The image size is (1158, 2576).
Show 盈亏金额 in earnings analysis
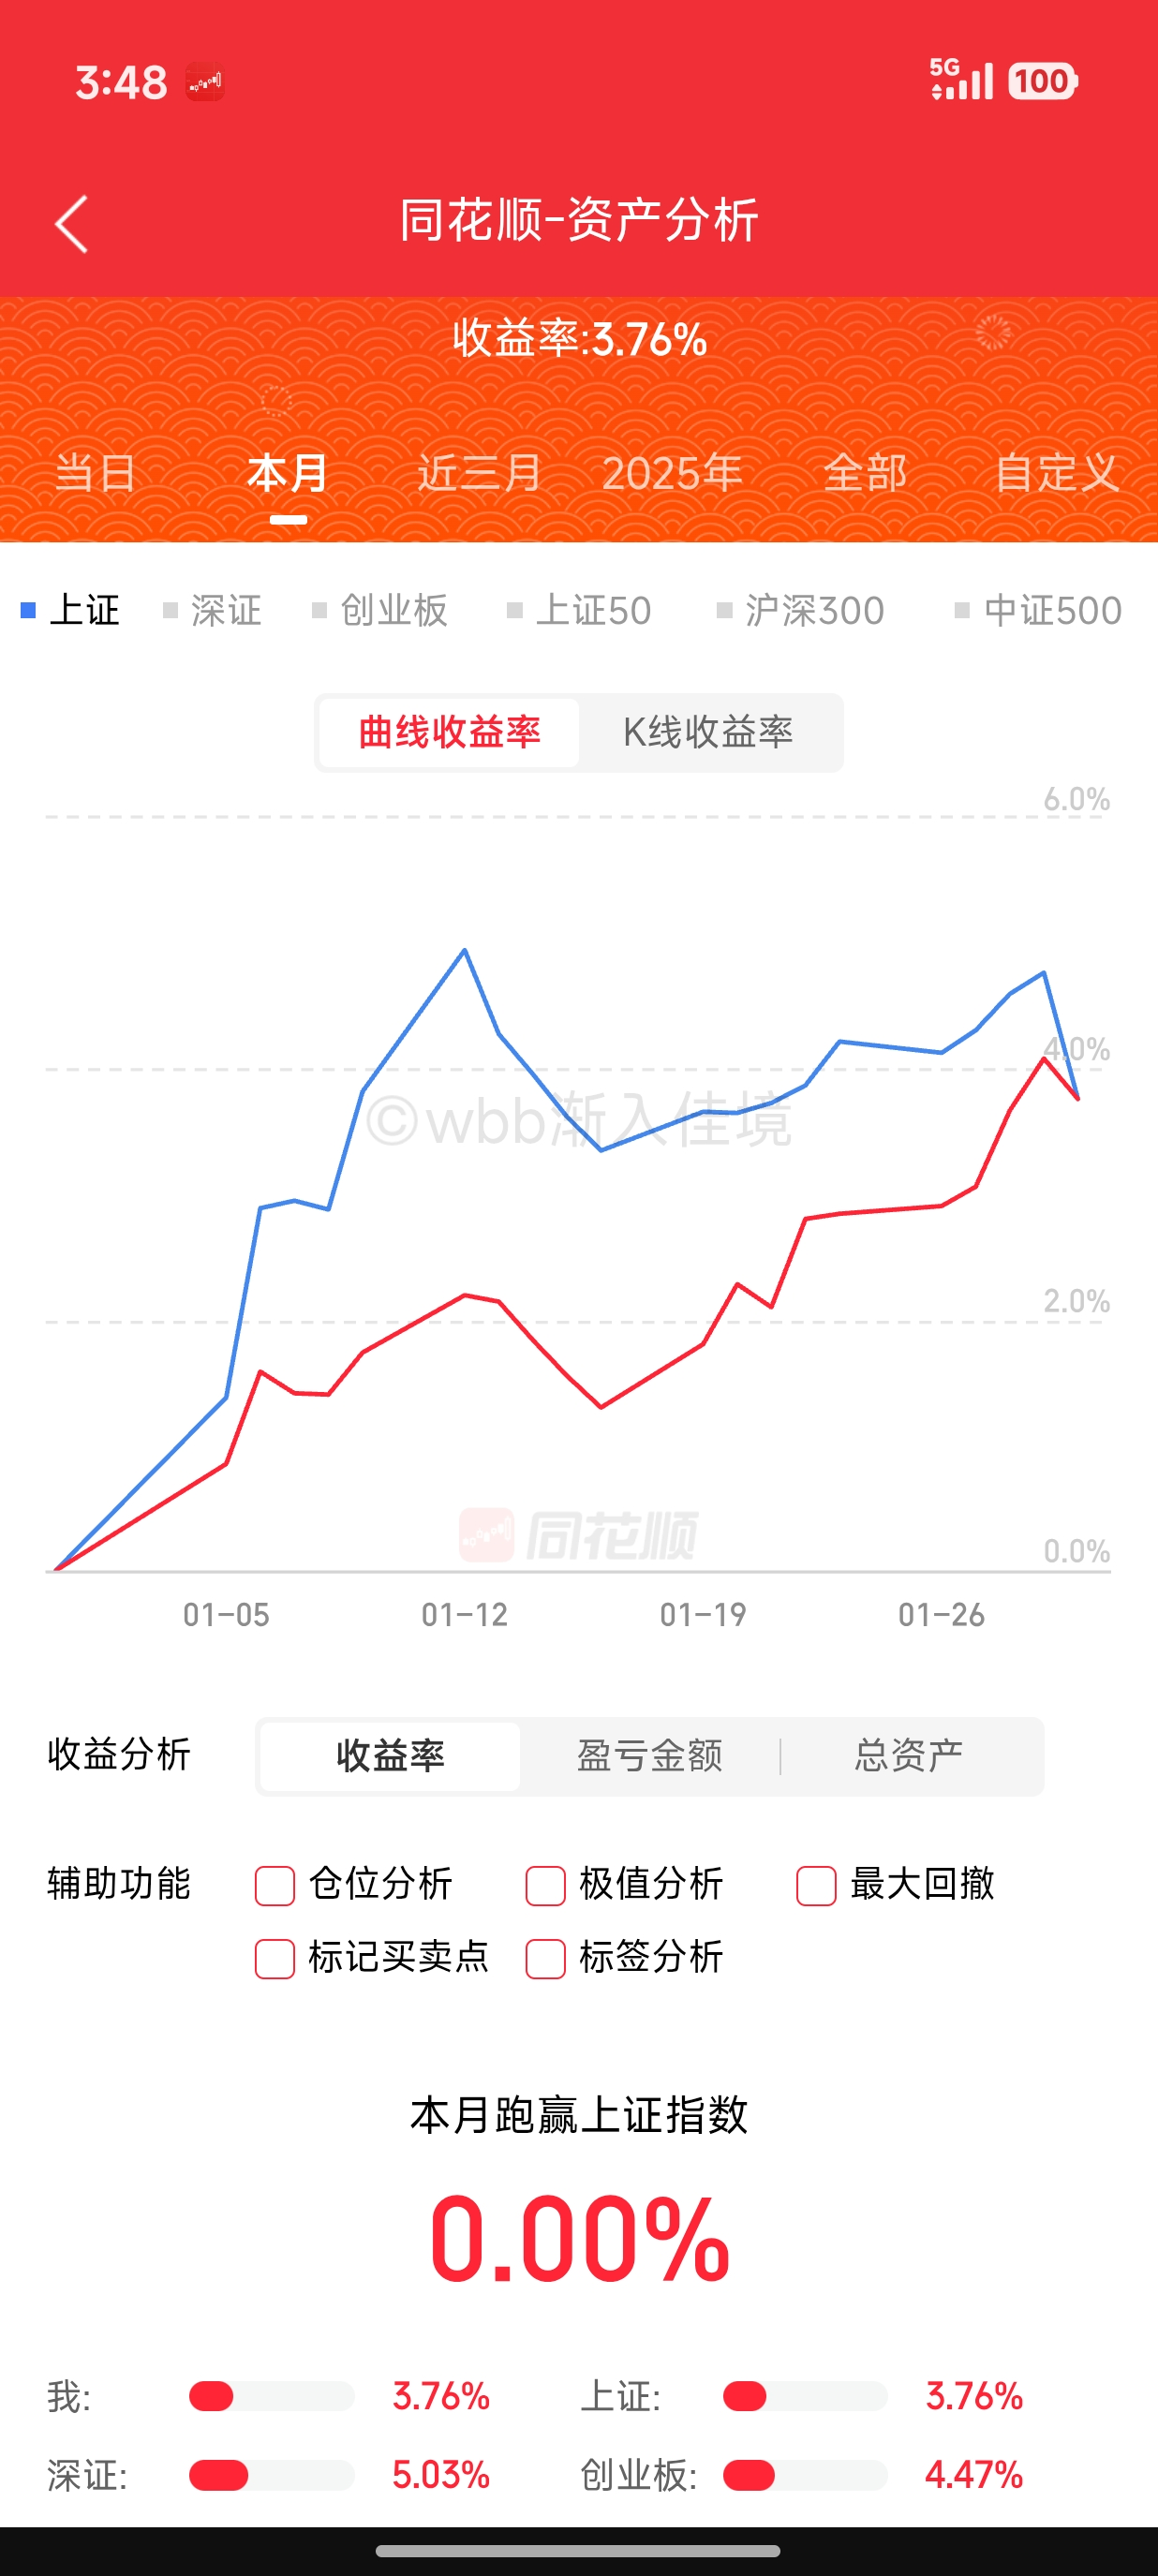[x=650, y=1755]
